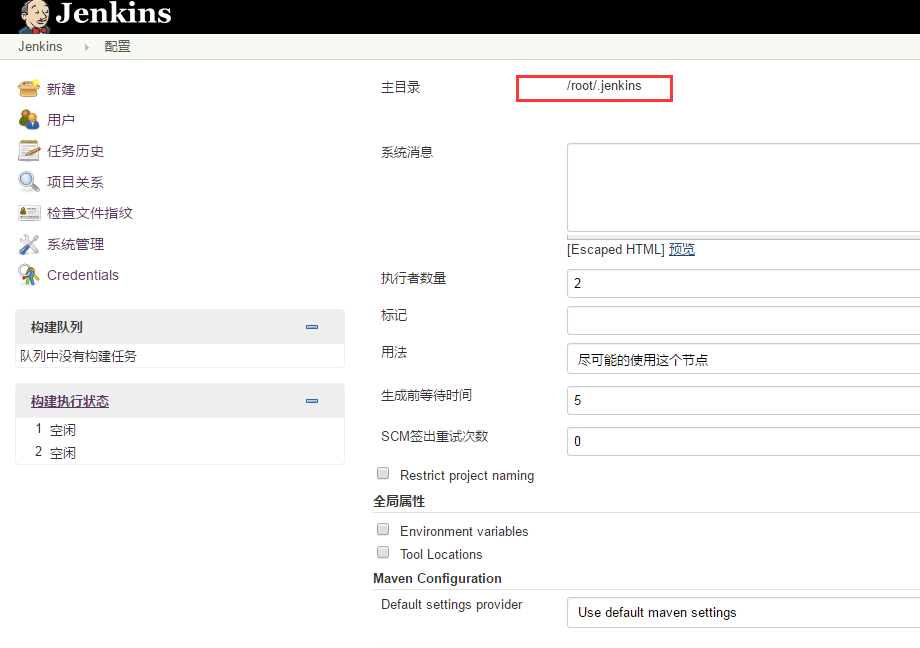This screenshot has height=648, width=920.
Task: Open the 构建执行状态 link
Action: 70,401
